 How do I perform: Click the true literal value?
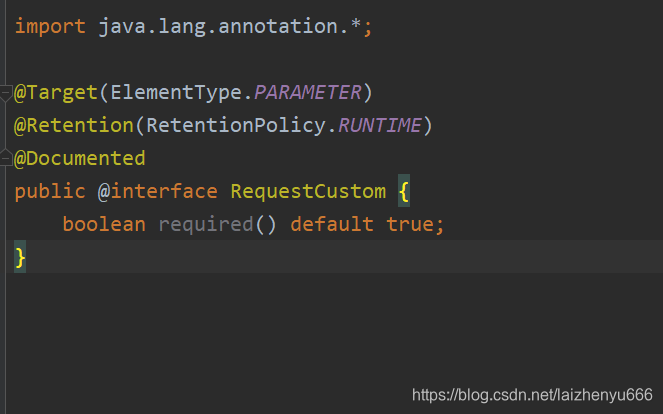pyautogui.click(x=410, y=224)
